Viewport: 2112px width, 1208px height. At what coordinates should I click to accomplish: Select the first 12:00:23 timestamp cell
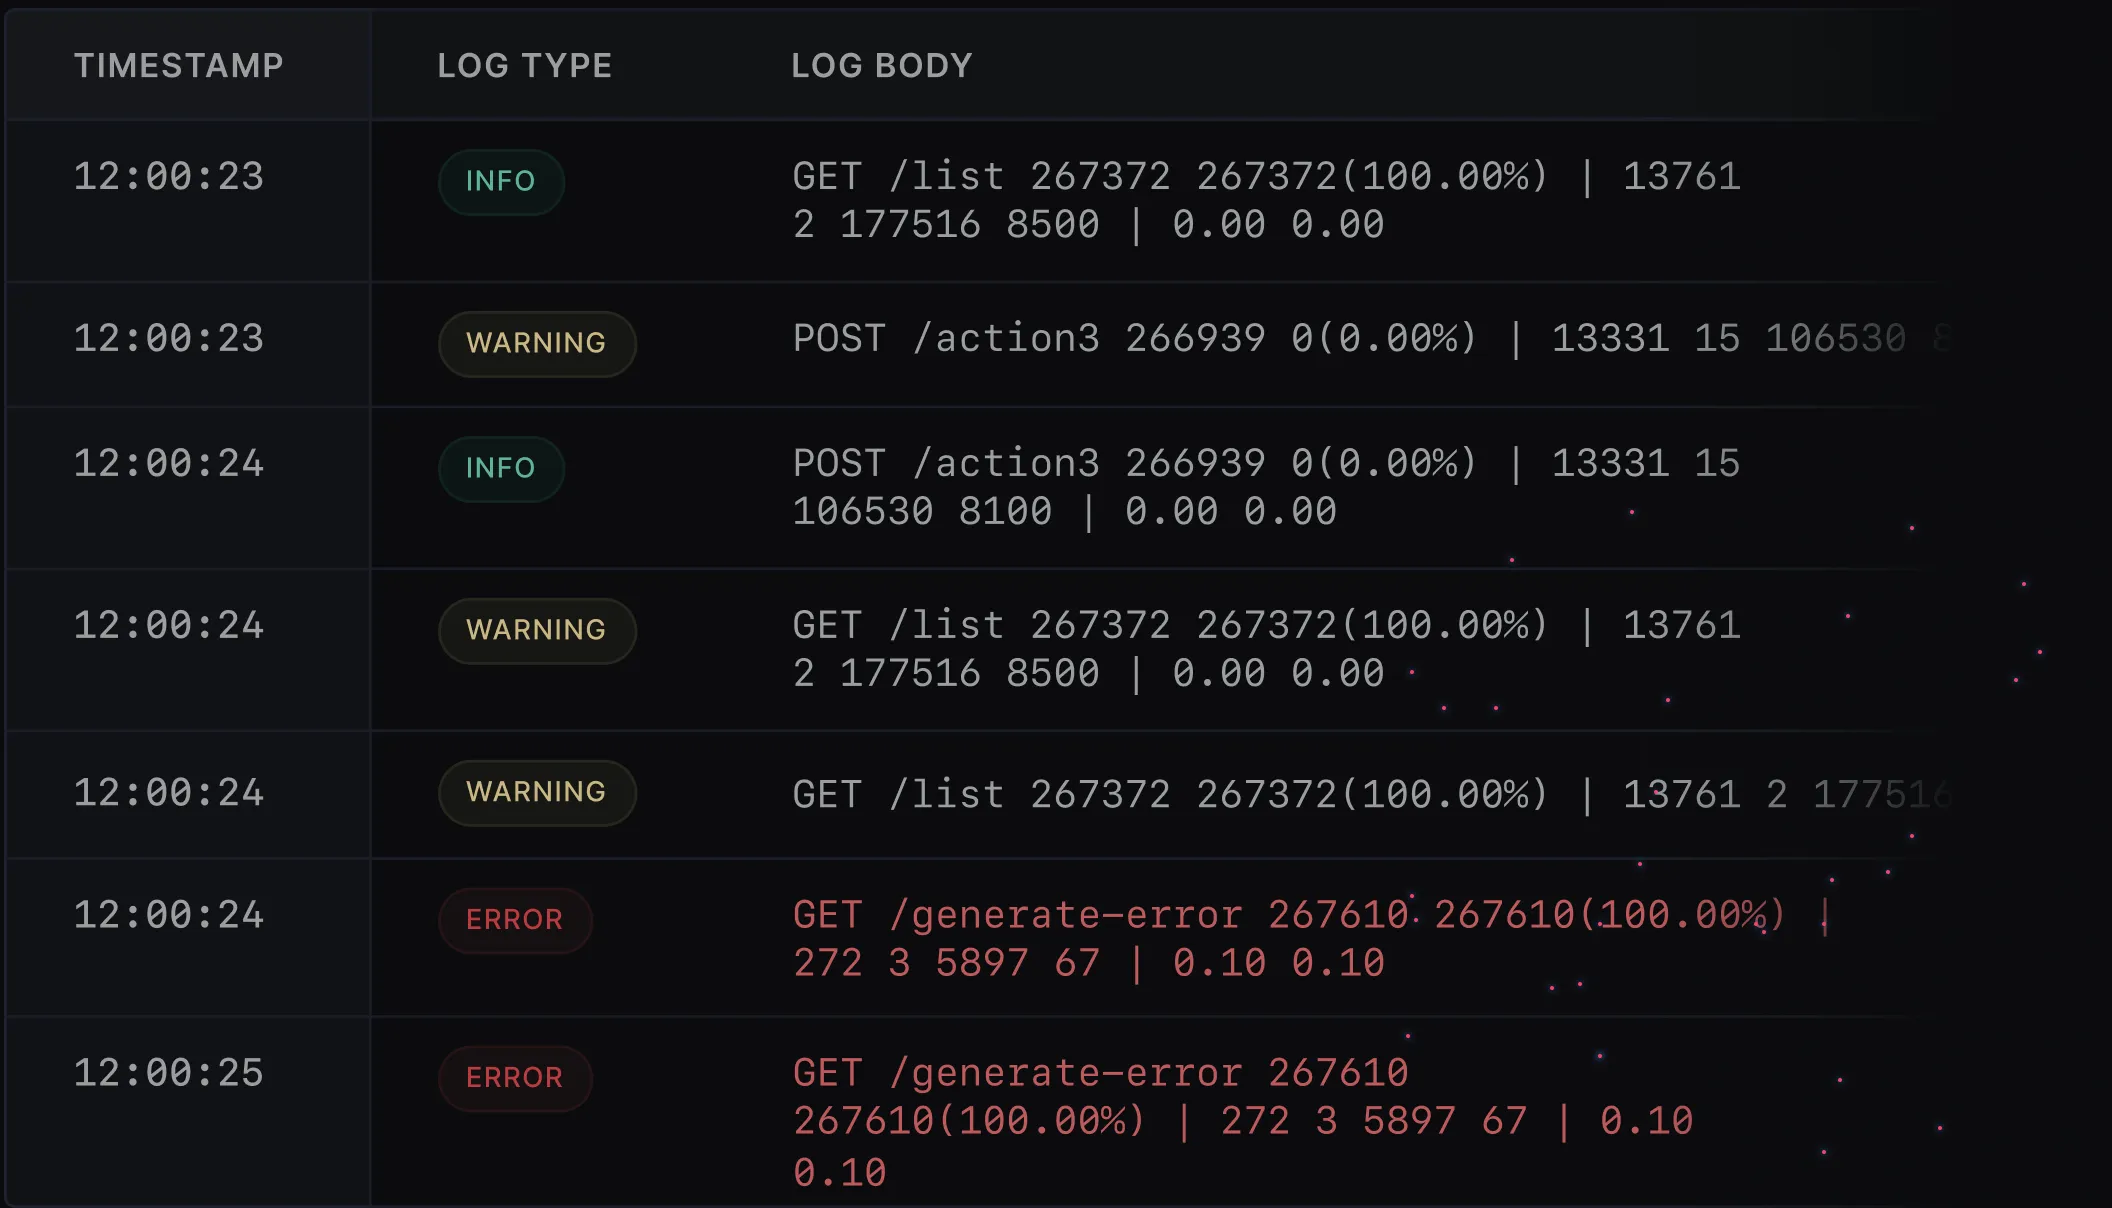169,177
